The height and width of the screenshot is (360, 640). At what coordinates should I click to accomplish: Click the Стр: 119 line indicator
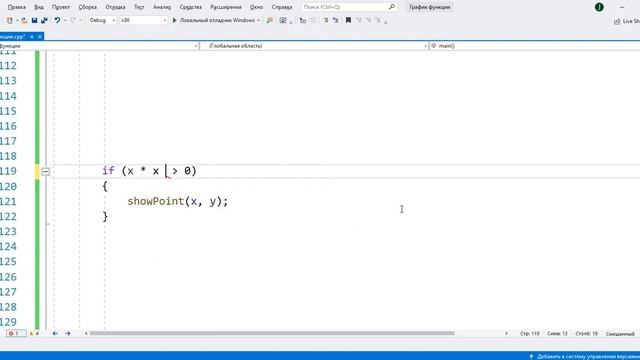click(529, 334)
